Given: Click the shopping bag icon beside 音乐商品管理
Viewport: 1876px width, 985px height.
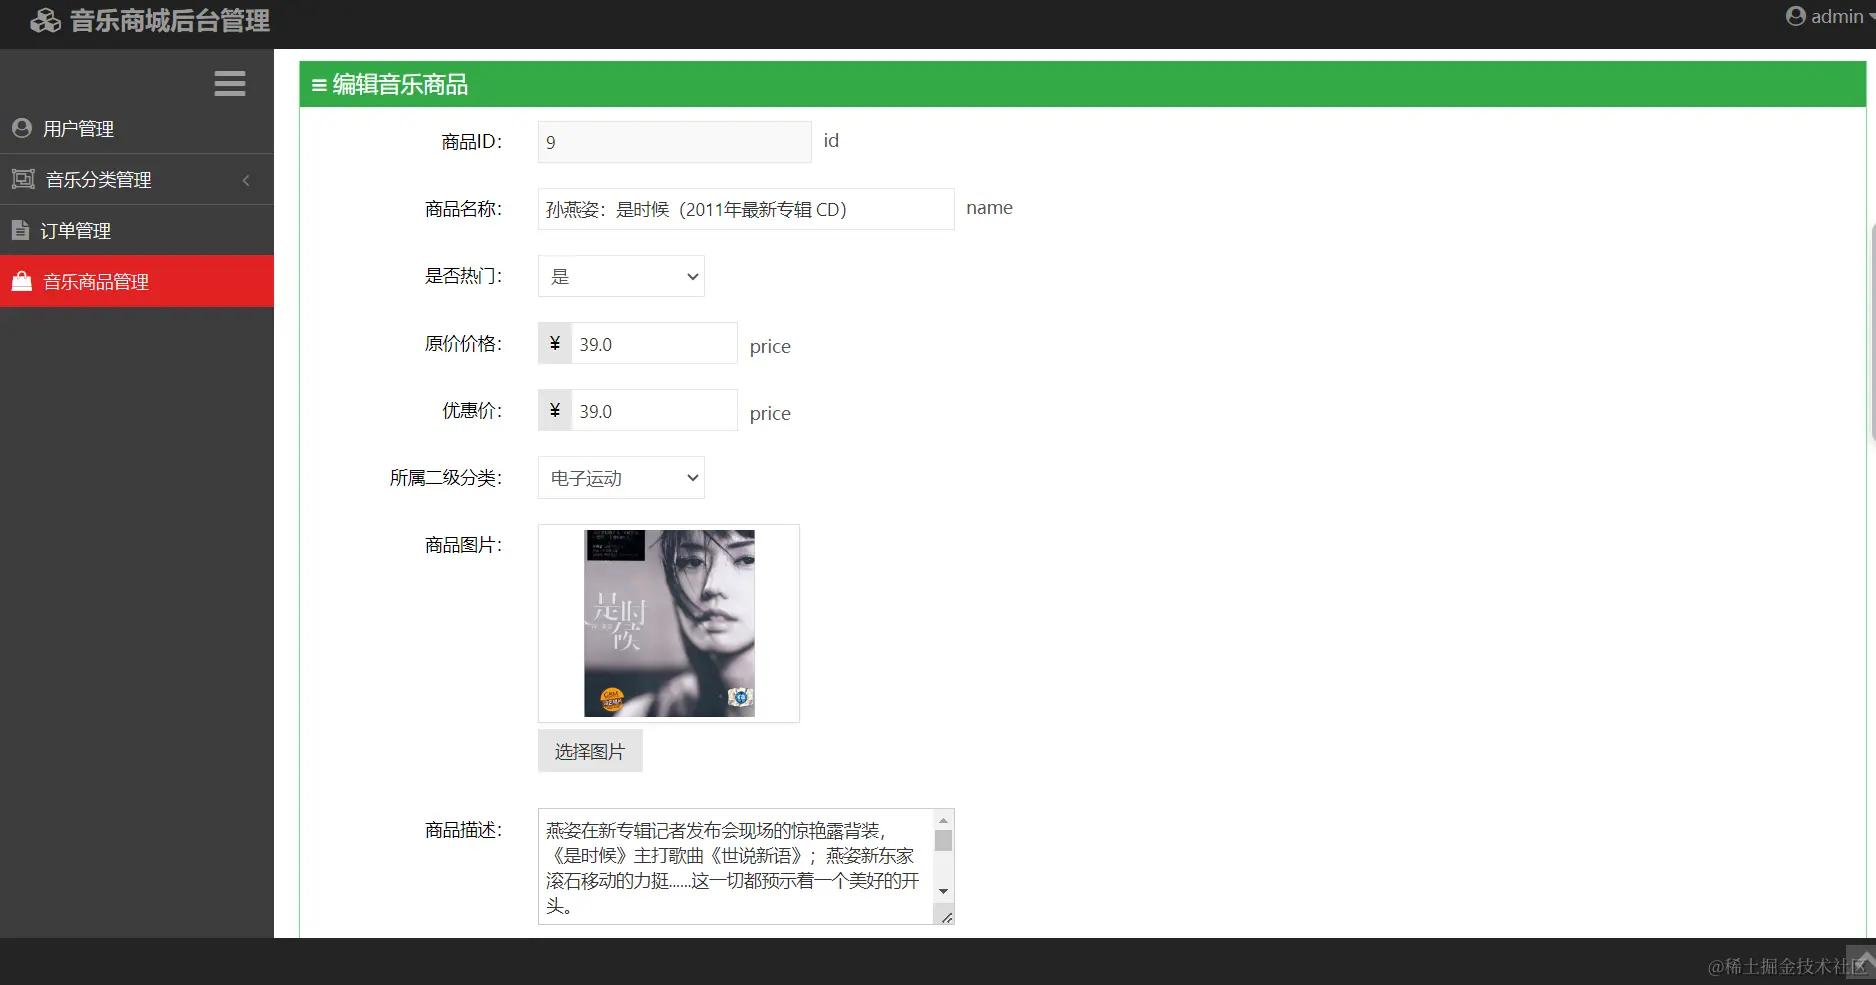Looking at the screenshot, I should [21, 281].
